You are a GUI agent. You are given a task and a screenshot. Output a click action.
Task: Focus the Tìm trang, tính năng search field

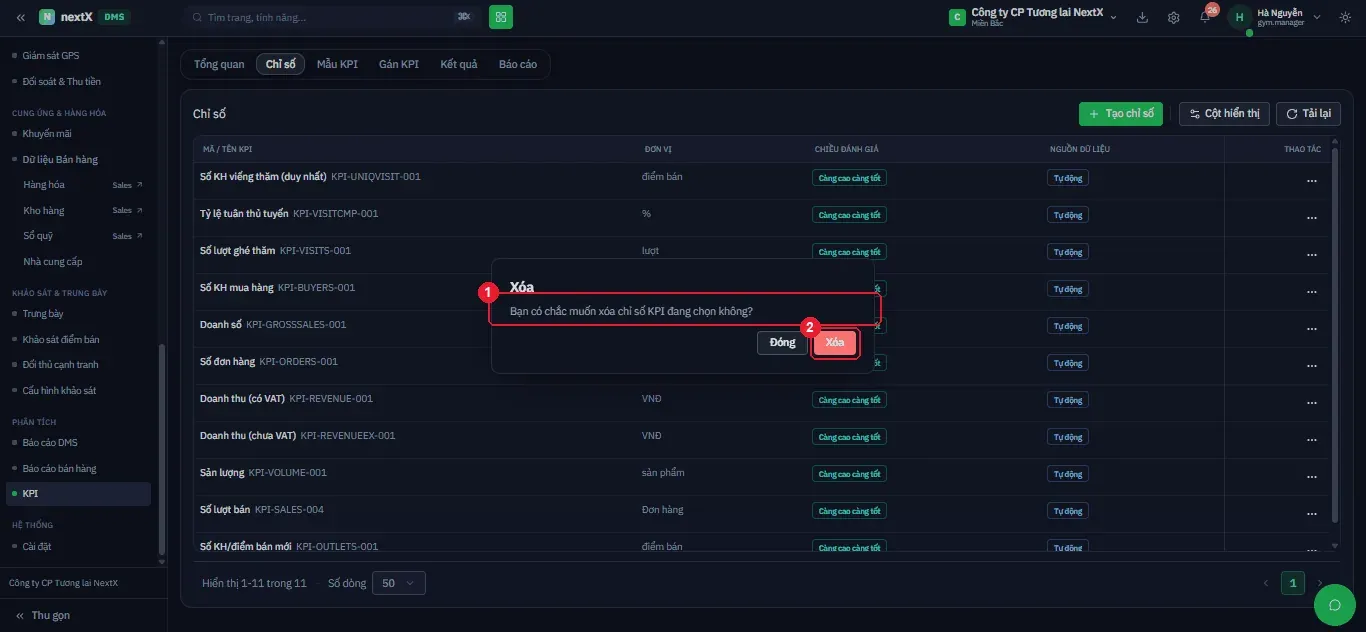point(333,17)
